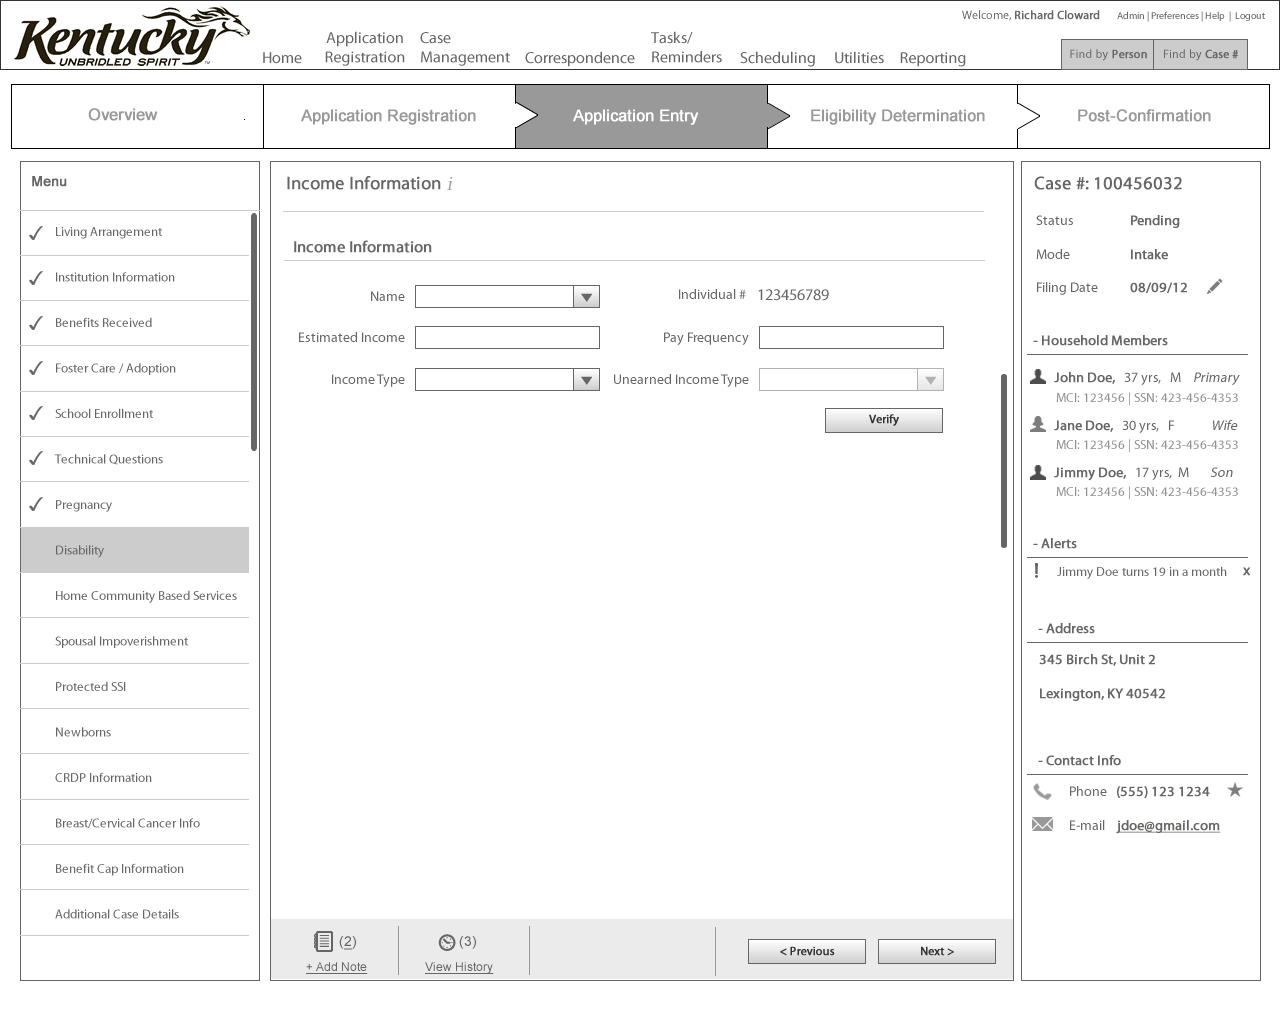Select Spousal Impoverishment menu item
Screen dimensions: 1280x1024
pyautogui.click(x=135, y=641)
